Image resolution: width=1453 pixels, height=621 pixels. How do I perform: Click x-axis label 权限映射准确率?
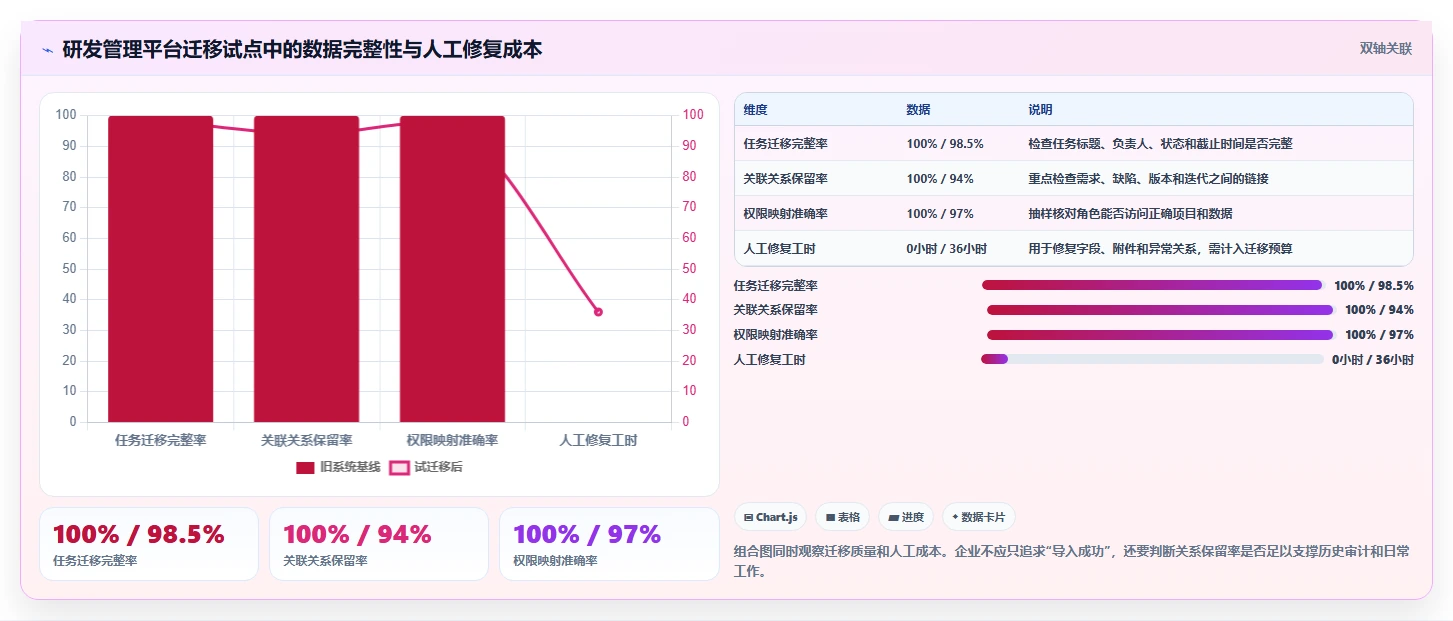pos(452,440)
